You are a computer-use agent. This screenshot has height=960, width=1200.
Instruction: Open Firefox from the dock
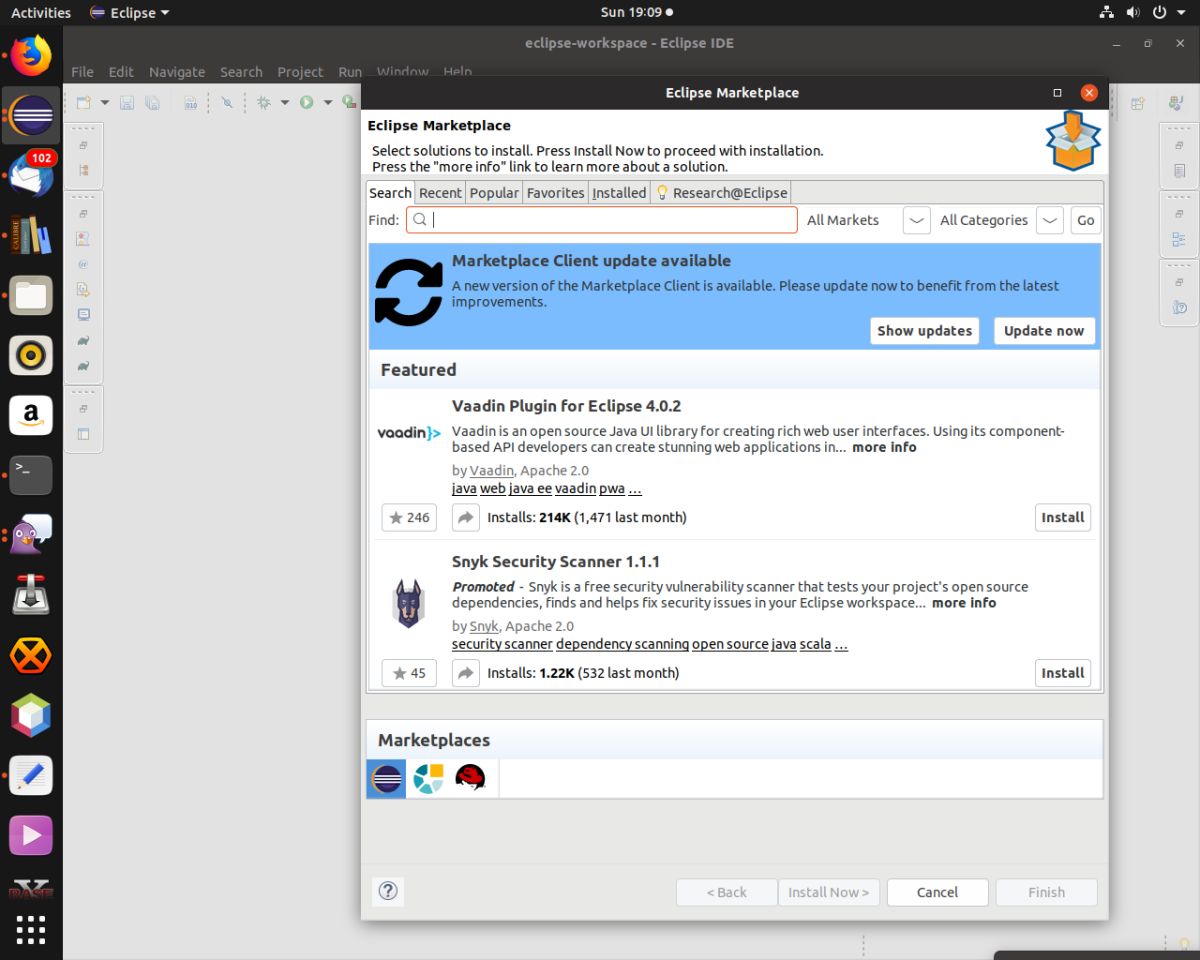(x=31, y=55)
